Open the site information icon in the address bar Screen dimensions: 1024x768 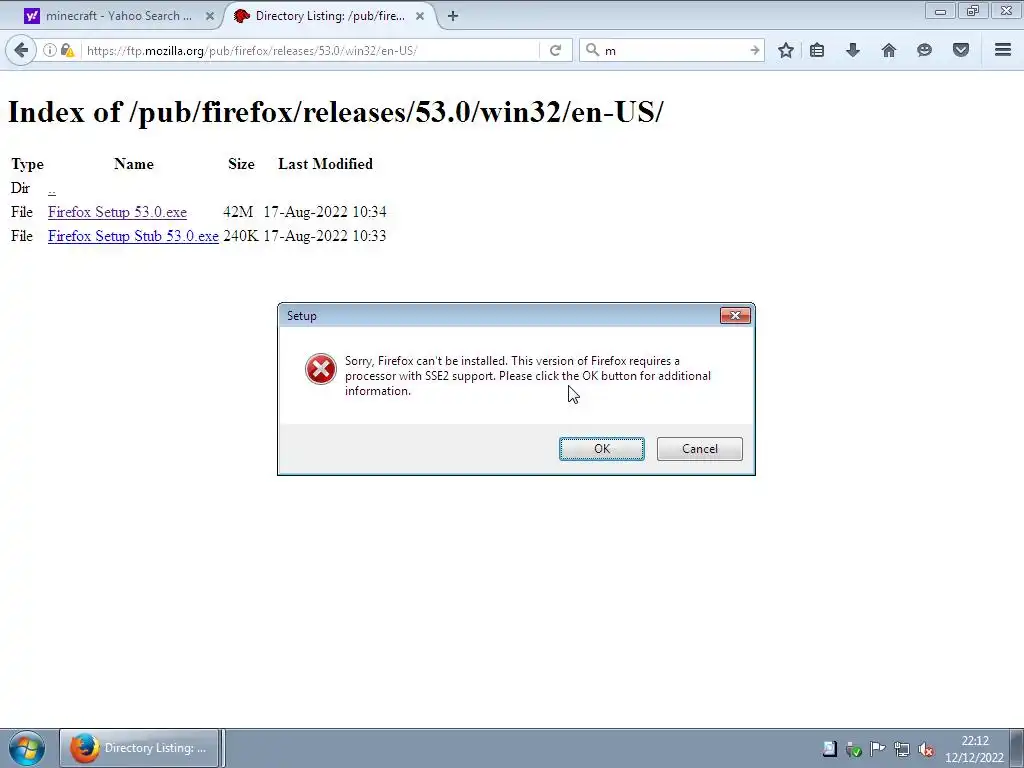click(x=50, y=50)
